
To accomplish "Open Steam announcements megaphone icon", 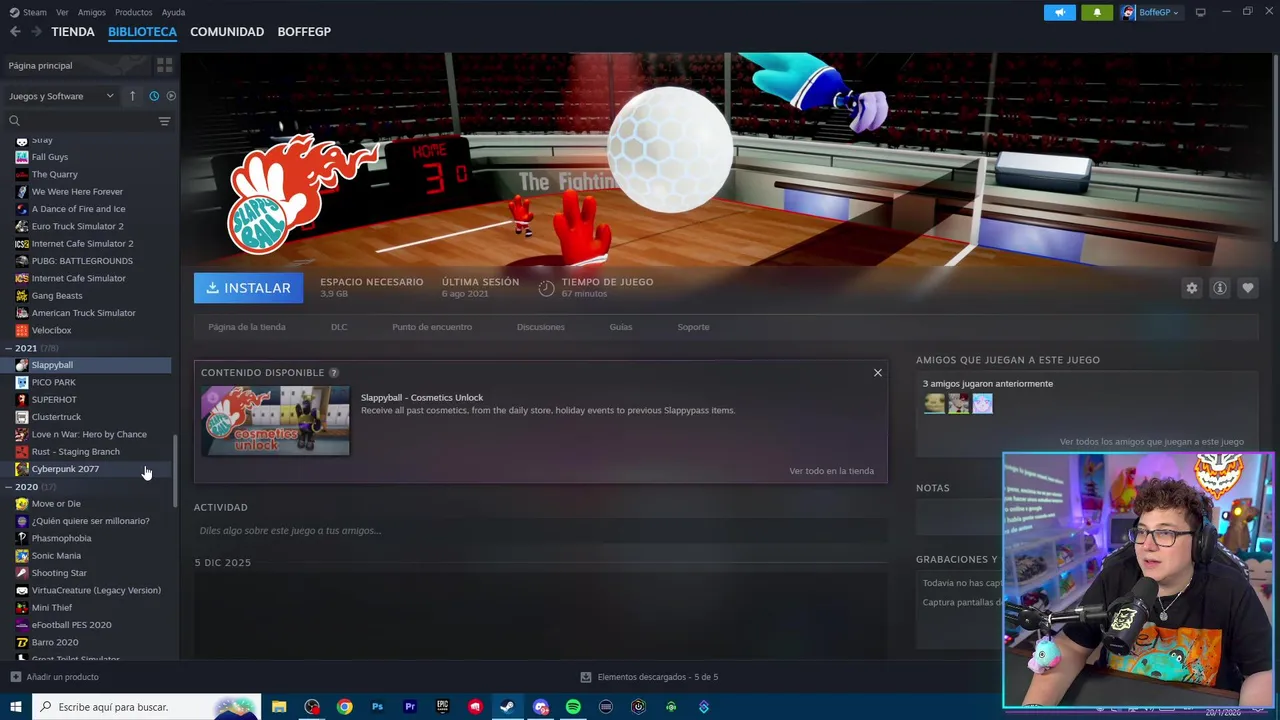I will [x=1060, y=12].
